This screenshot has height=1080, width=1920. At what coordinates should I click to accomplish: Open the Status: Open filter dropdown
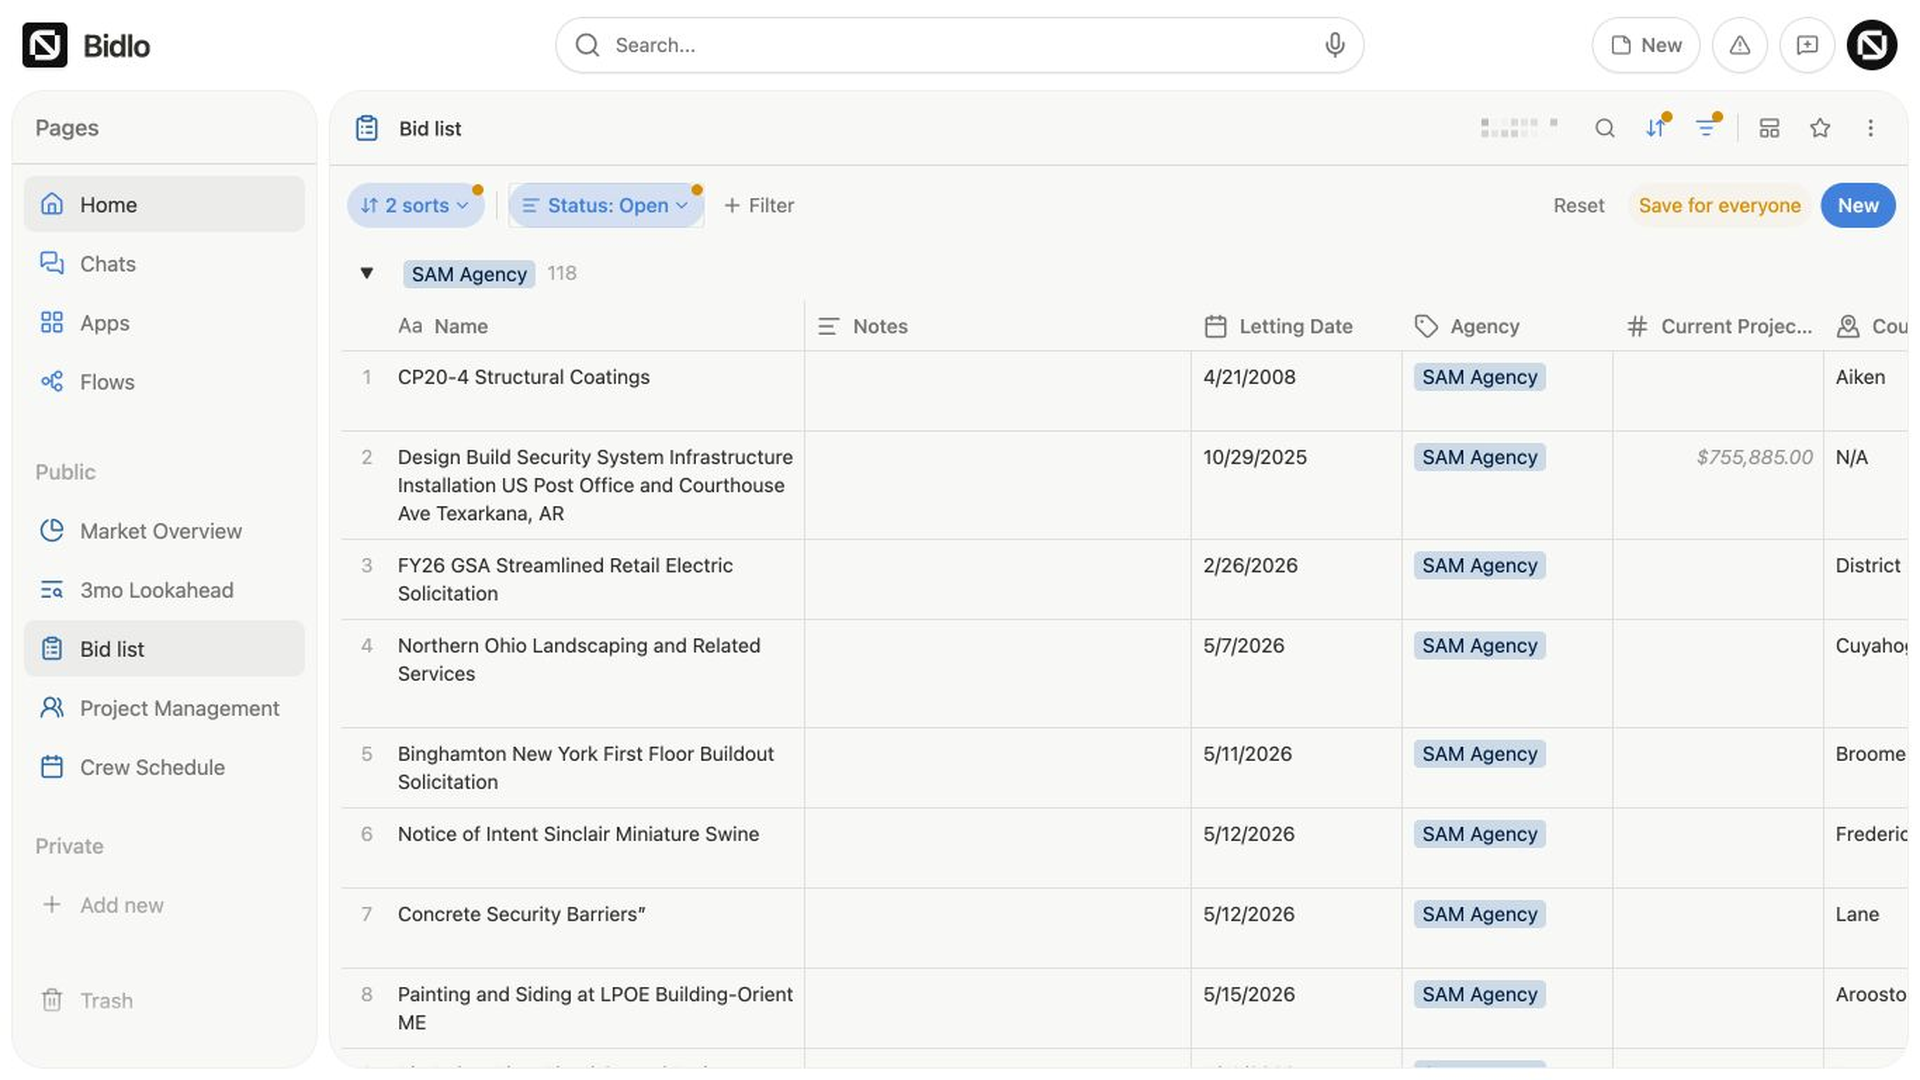point(606,205)
